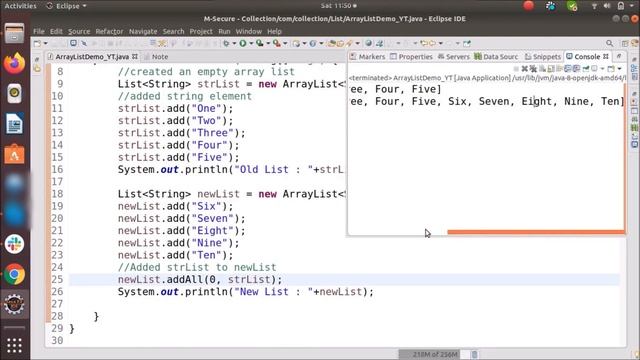
Task: Click the External Tools run icon
Action: point(276,43)
